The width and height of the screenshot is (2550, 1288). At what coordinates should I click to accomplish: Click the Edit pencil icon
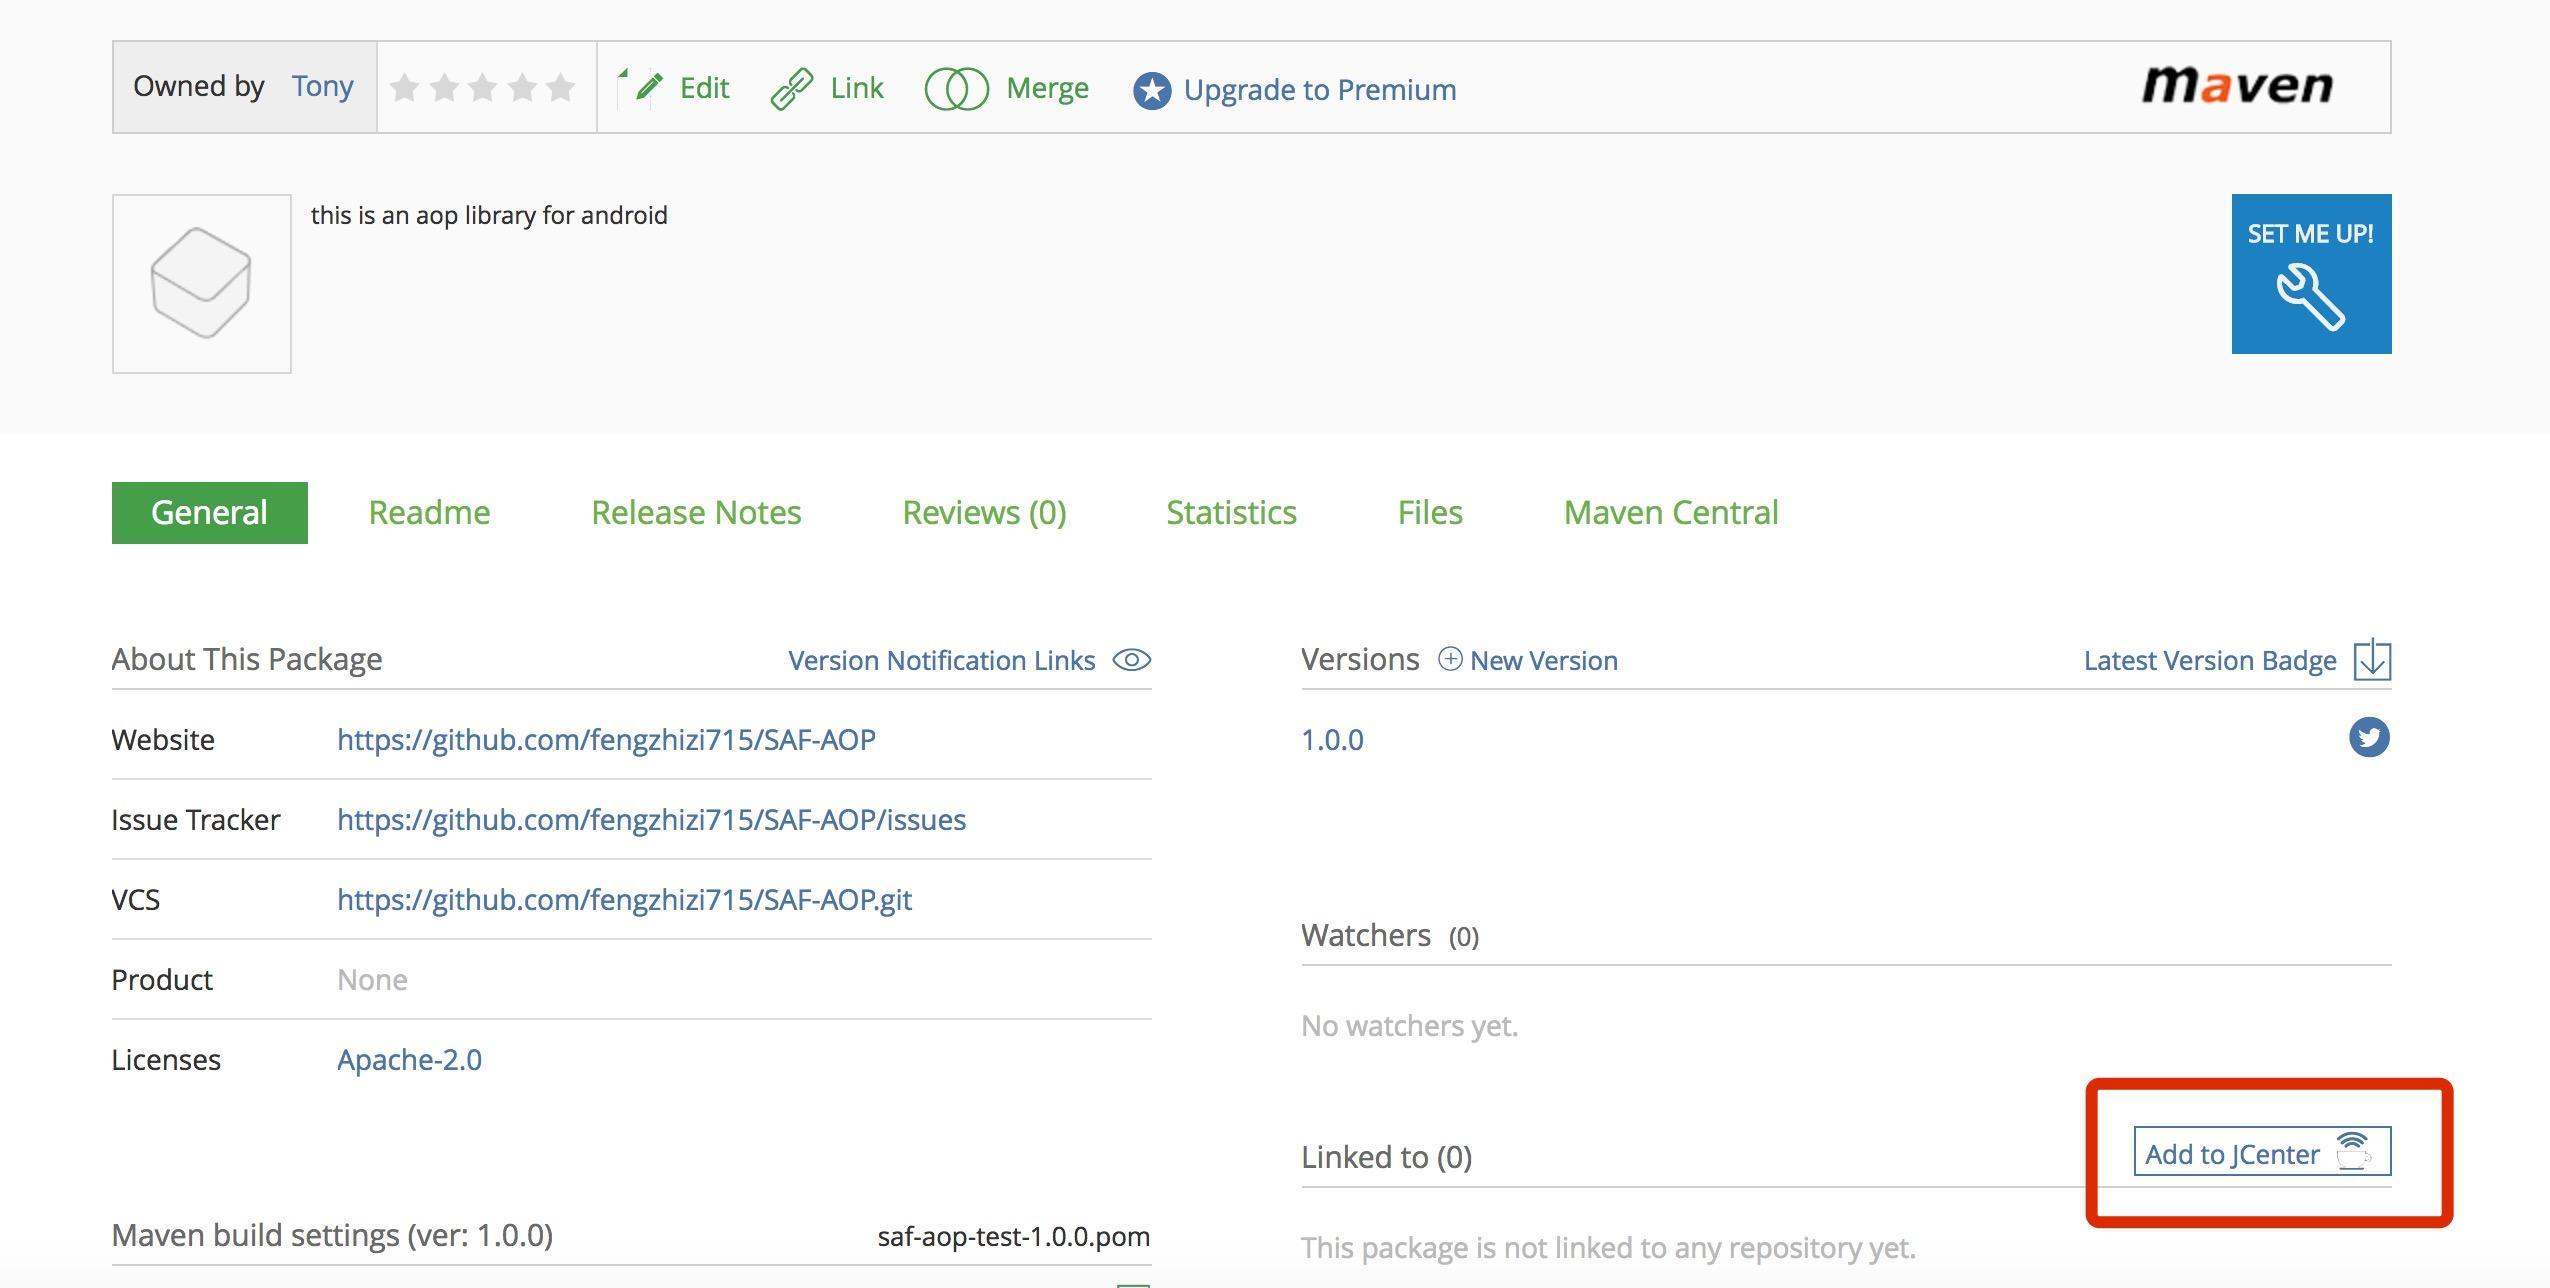click(x=647, y=87)
